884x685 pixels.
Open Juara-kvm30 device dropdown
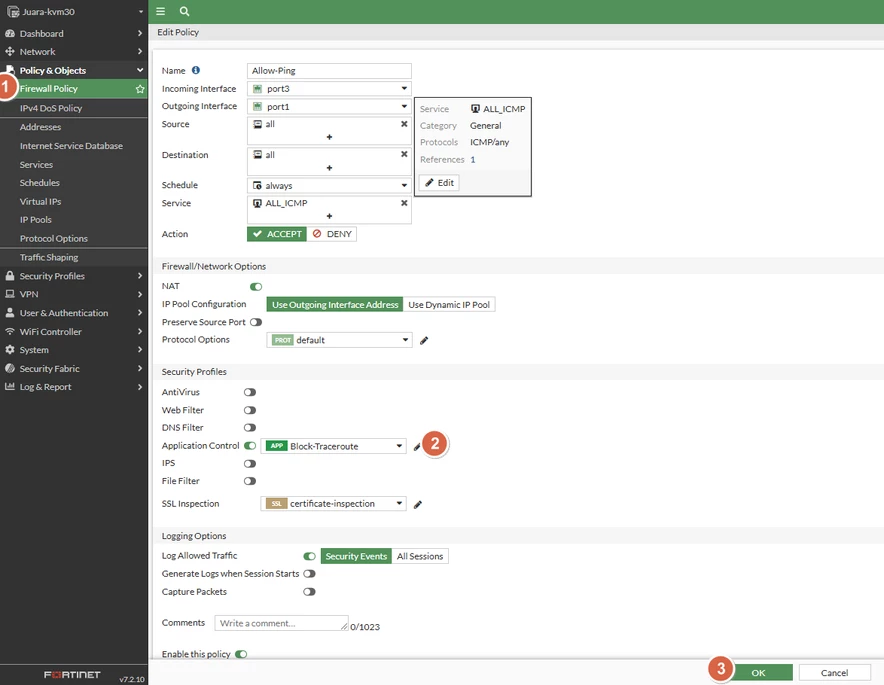pyautogui.click(x=140, y=12)
